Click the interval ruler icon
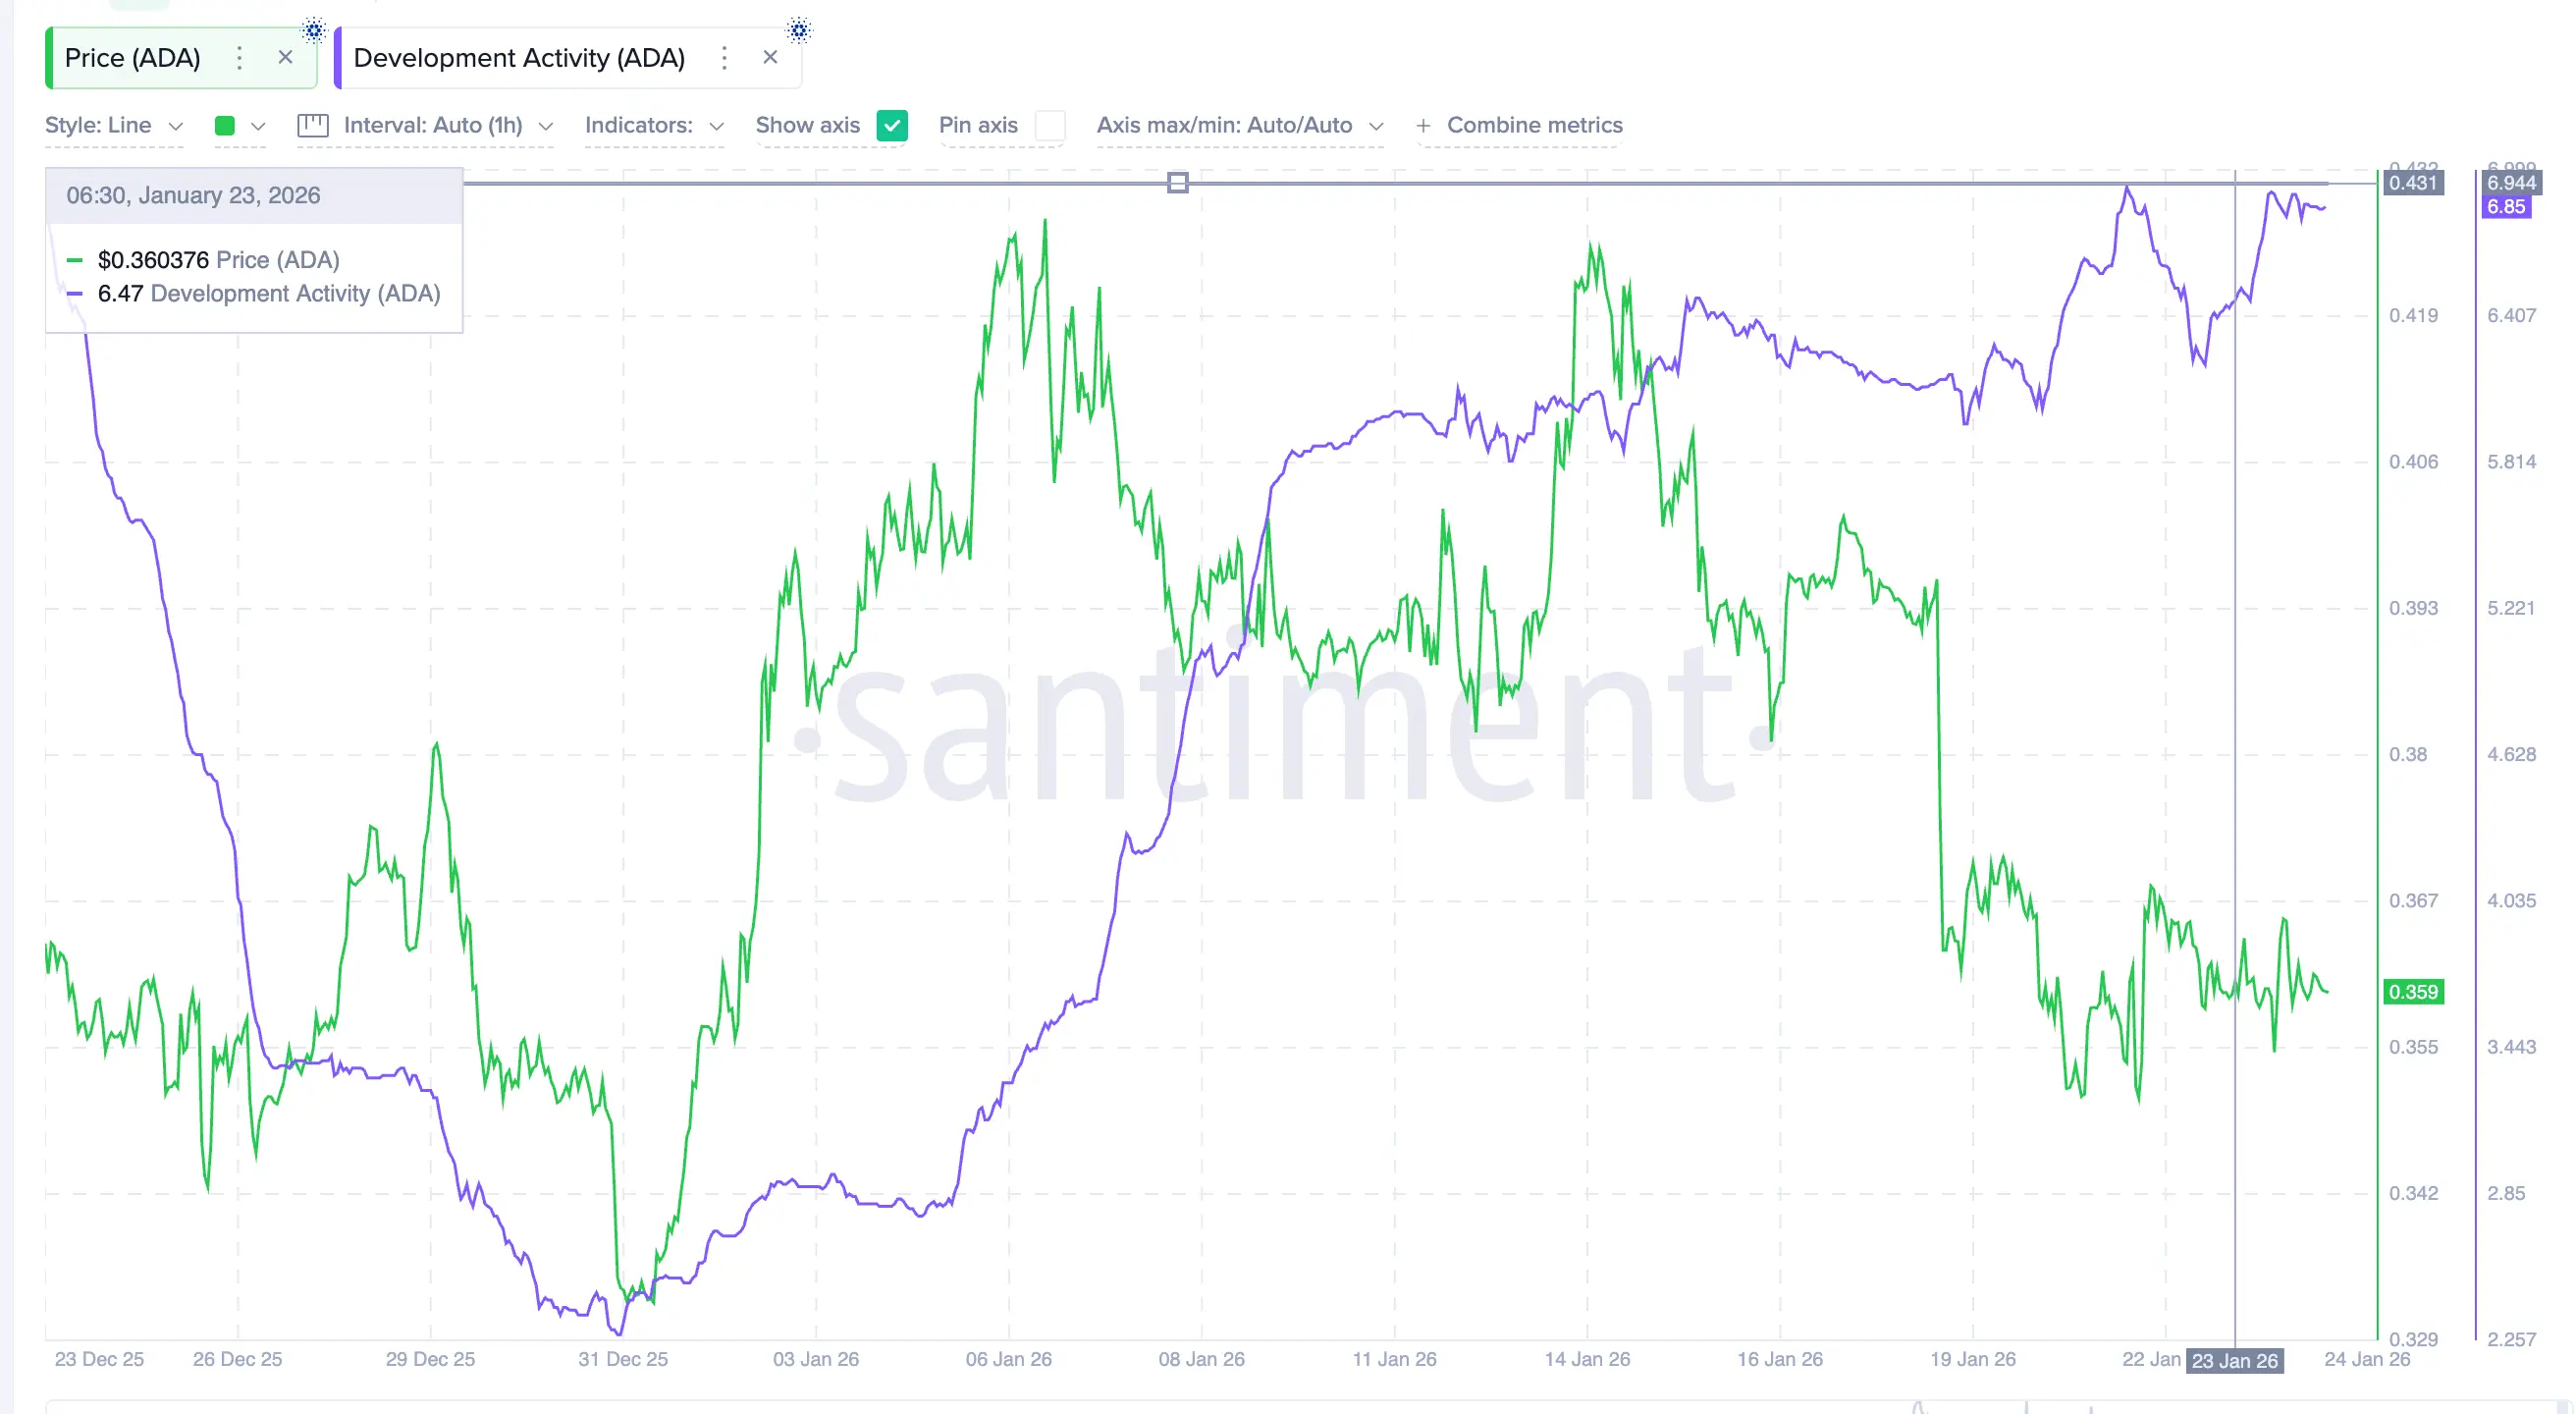This screenshot has height=1414, width=2576. 312,125
